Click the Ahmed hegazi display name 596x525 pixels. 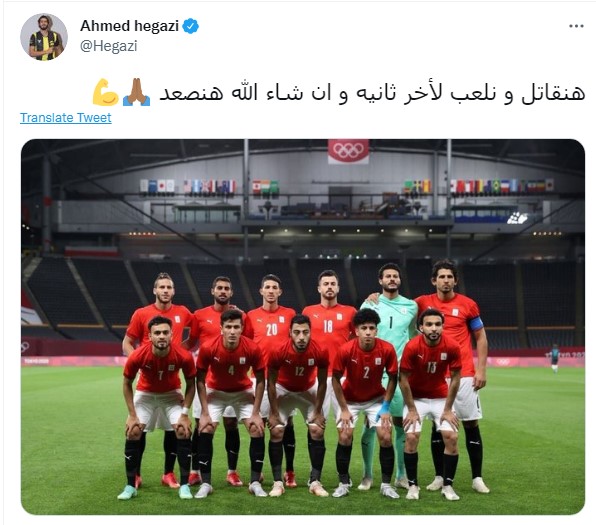click(129, 26)
